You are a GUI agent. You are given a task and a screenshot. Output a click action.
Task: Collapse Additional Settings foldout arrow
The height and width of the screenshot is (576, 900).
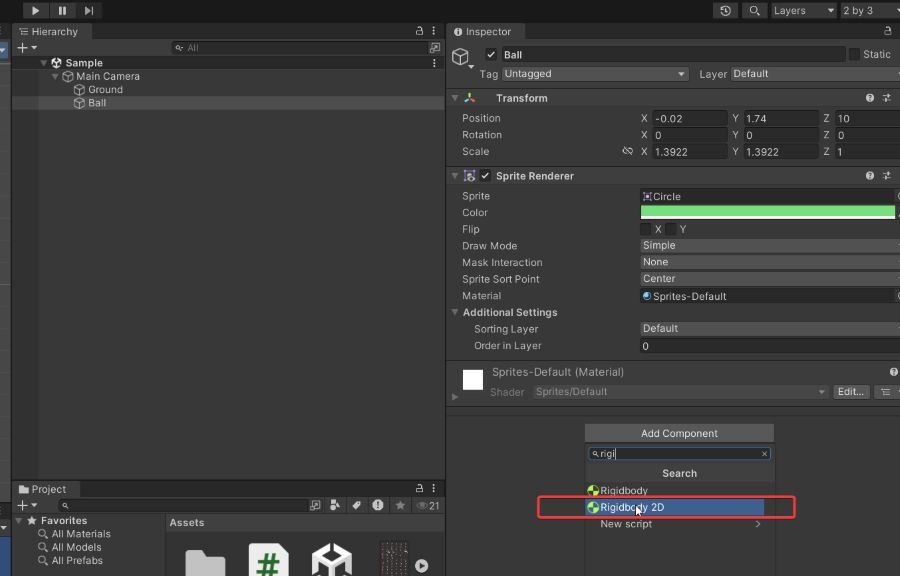455,312
